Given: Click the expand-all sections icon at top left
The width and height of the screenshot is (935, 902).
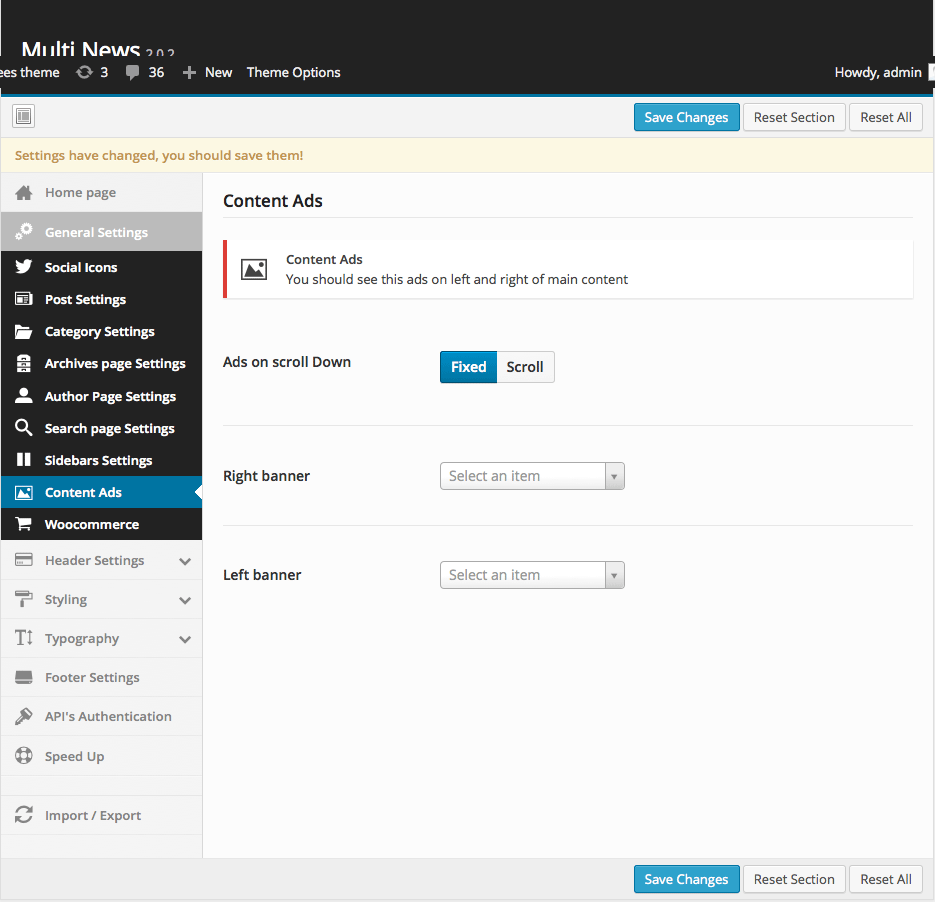Looking at the screenshot, I should click(24, 117).
